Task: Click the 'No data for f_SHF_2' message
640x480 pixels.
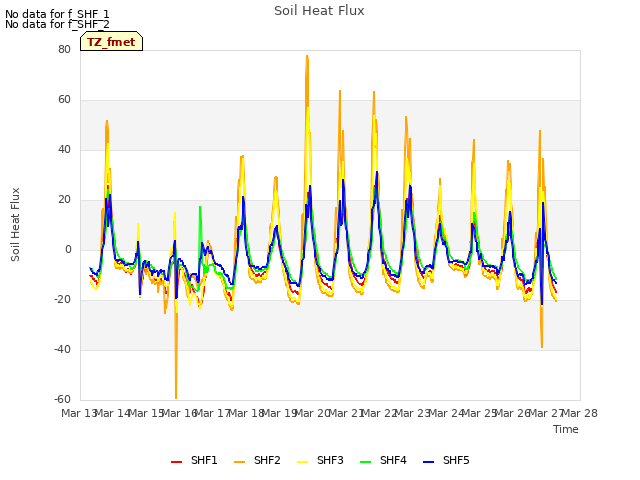Action: 57,24
